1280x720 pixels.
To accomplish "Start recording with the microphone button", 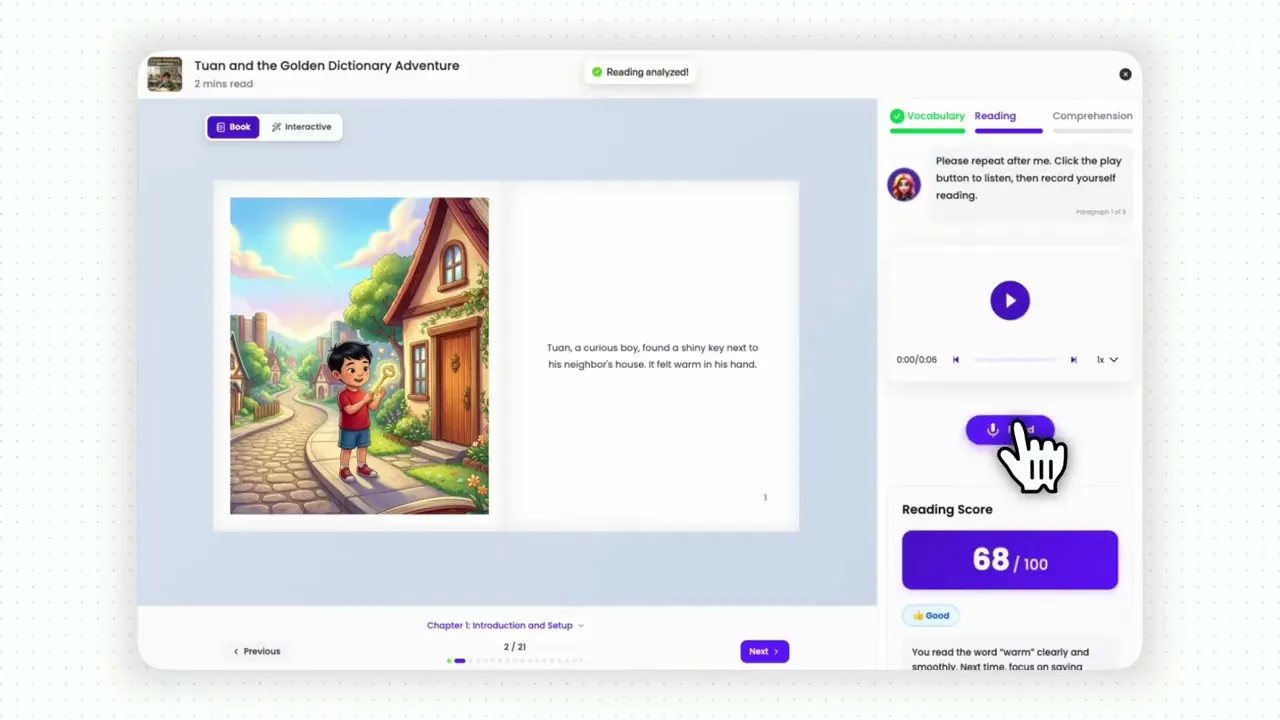I will point(1010,430).
